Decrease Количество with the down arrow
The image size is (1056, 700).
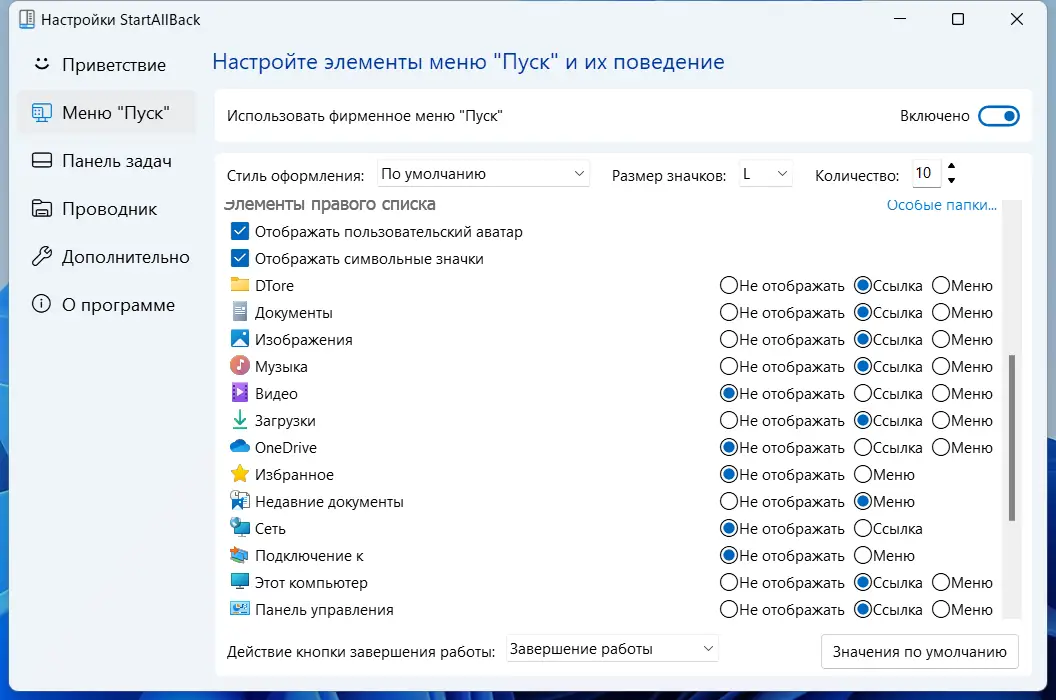point(951,180)
